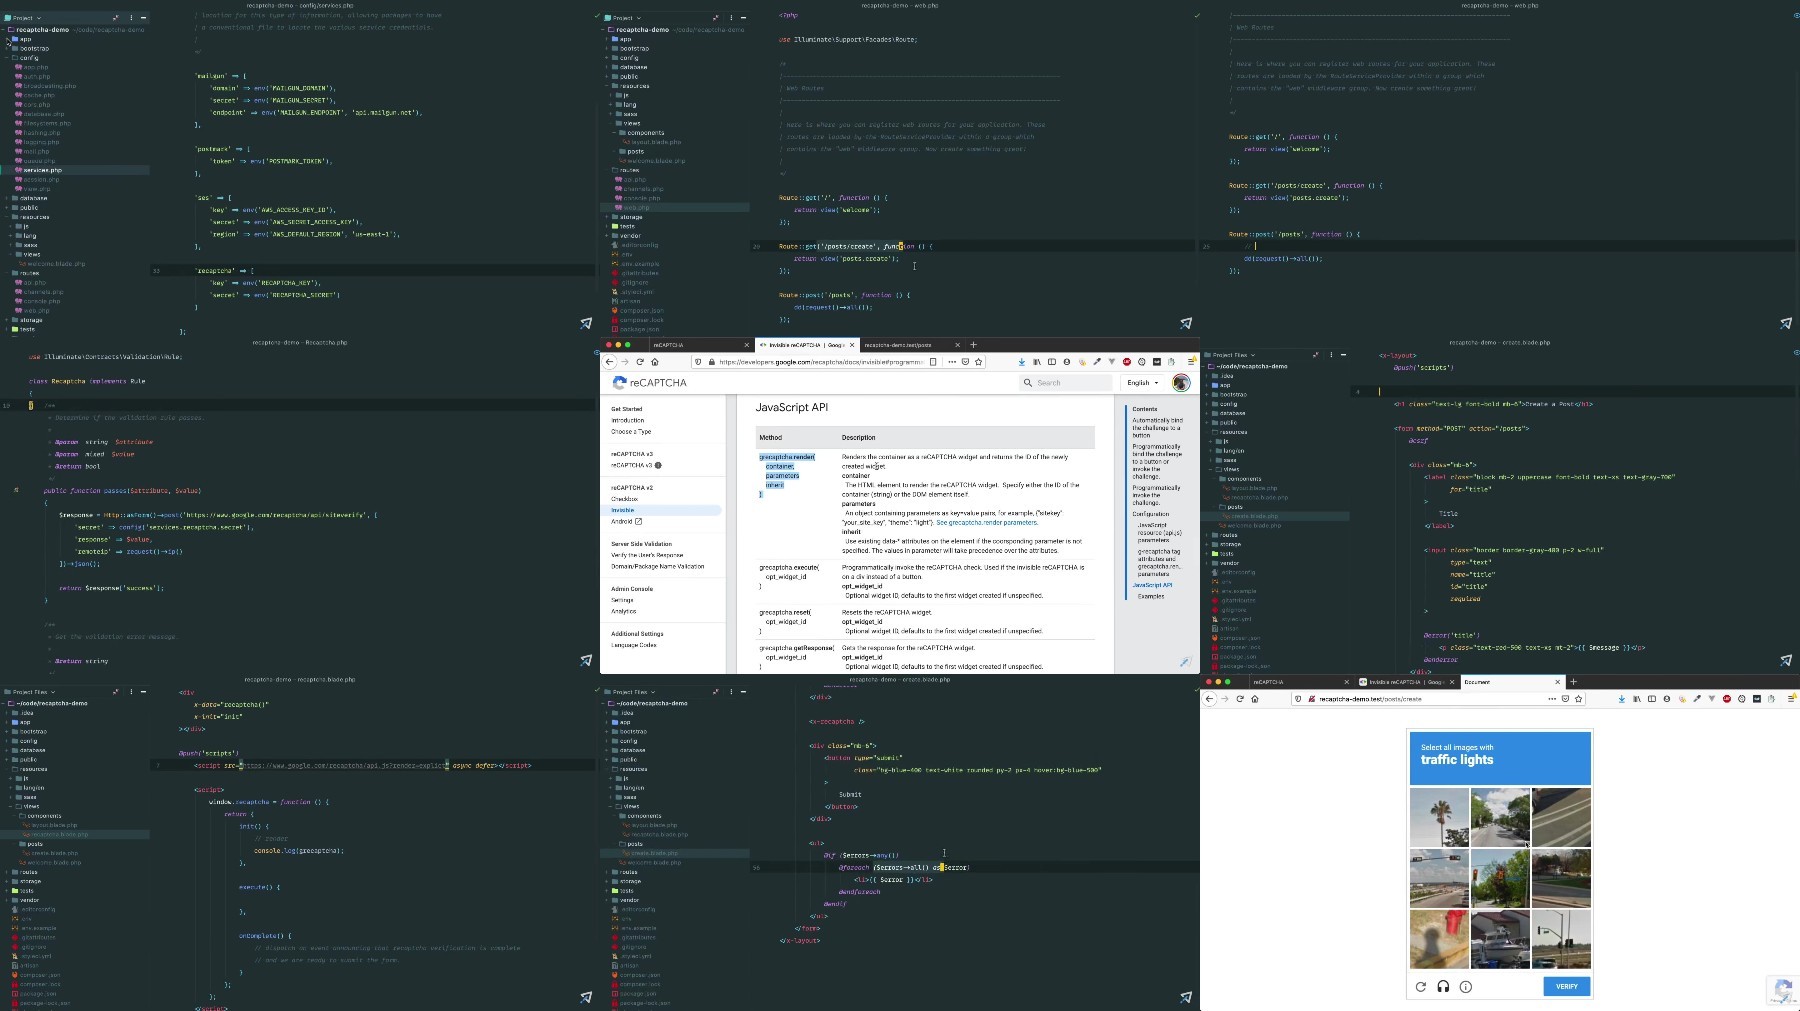Image resolution: width=1800 pixels, height=1011 pixels.
Task: Switch to Invisible reCAPTCHA tab in captcha browser
Action: pos(1406,682)
